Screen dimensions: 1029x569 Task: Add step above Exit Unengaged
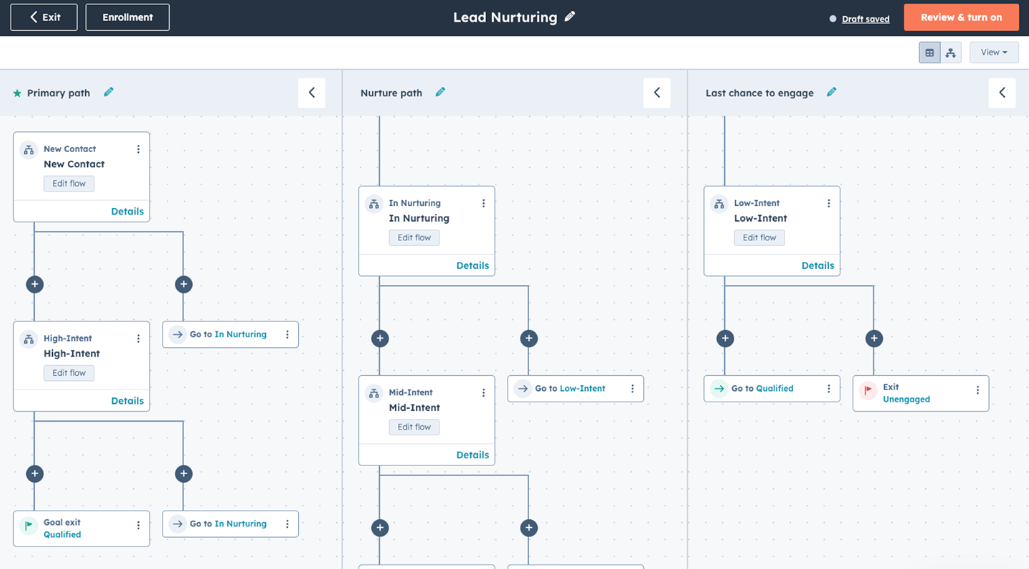[x=874, y=339]
